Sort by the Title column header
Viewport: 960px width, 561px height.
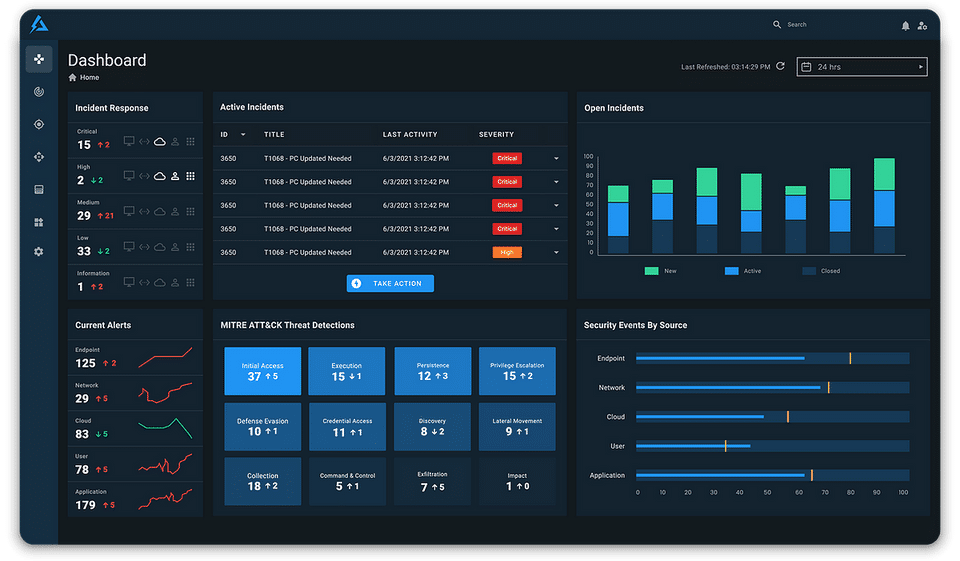(274, 135)
